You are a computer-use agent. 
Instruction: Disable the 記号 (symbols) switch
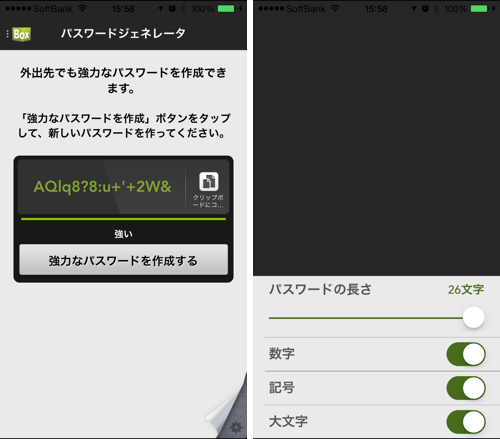466,388
